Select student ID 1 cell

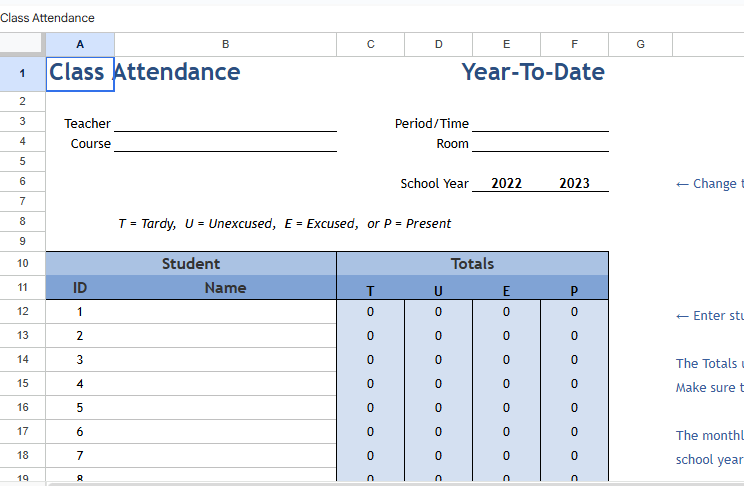[x=80, y=312]
